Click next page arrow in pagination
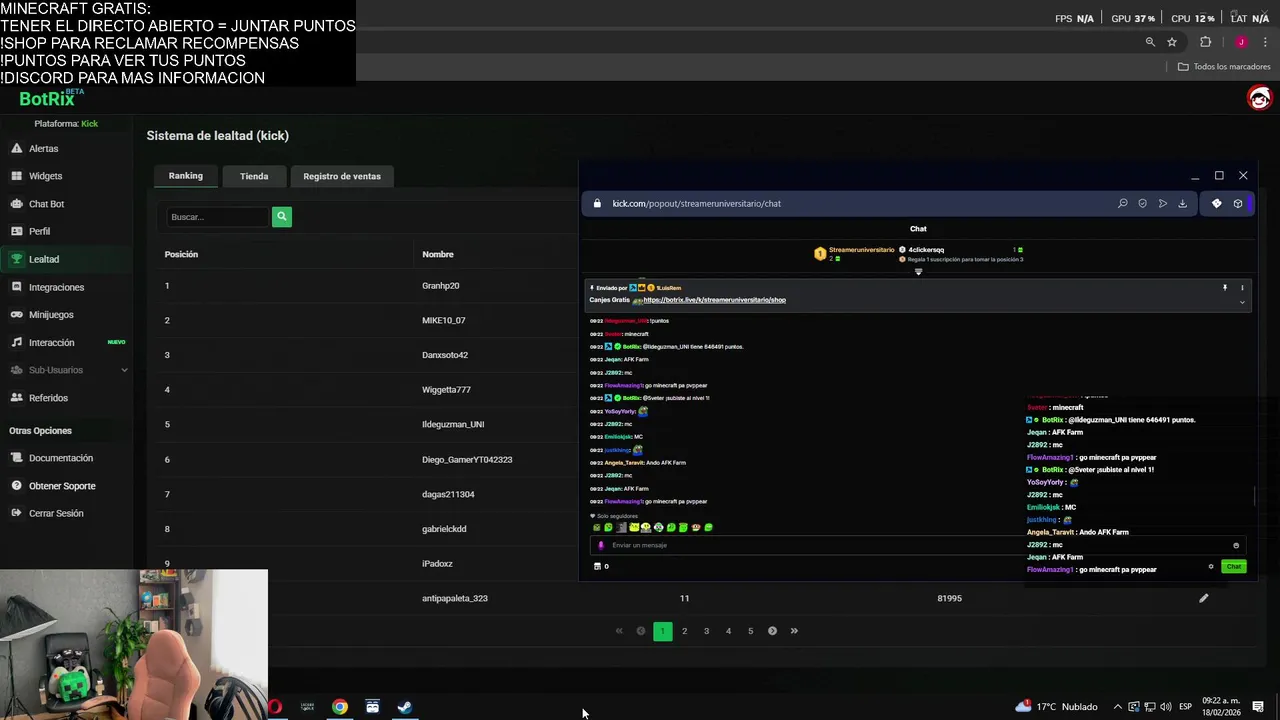1280x720 pixels. click(x=772, y=631)
